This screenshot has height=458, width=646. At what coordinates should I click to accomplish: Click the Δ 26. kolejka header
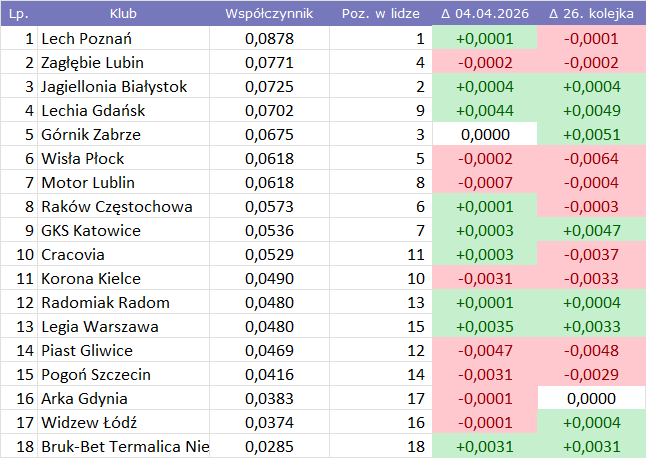click(x=591, y=14)
